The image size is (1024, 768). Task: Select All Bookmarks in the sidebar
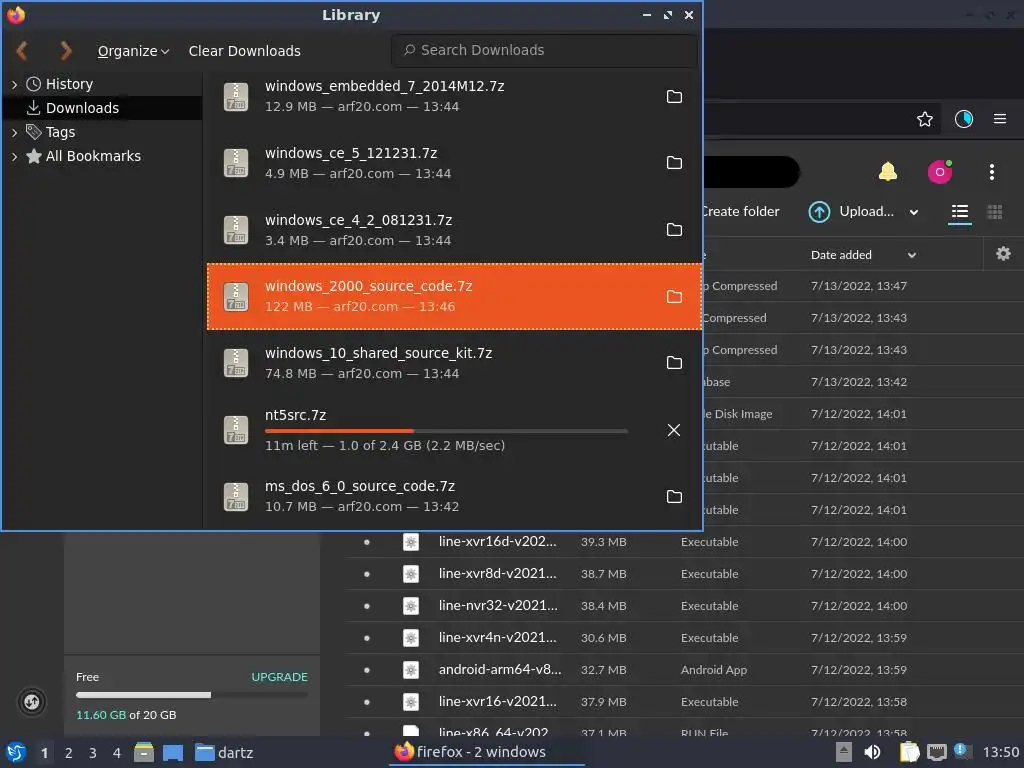[x=93, y=156]
